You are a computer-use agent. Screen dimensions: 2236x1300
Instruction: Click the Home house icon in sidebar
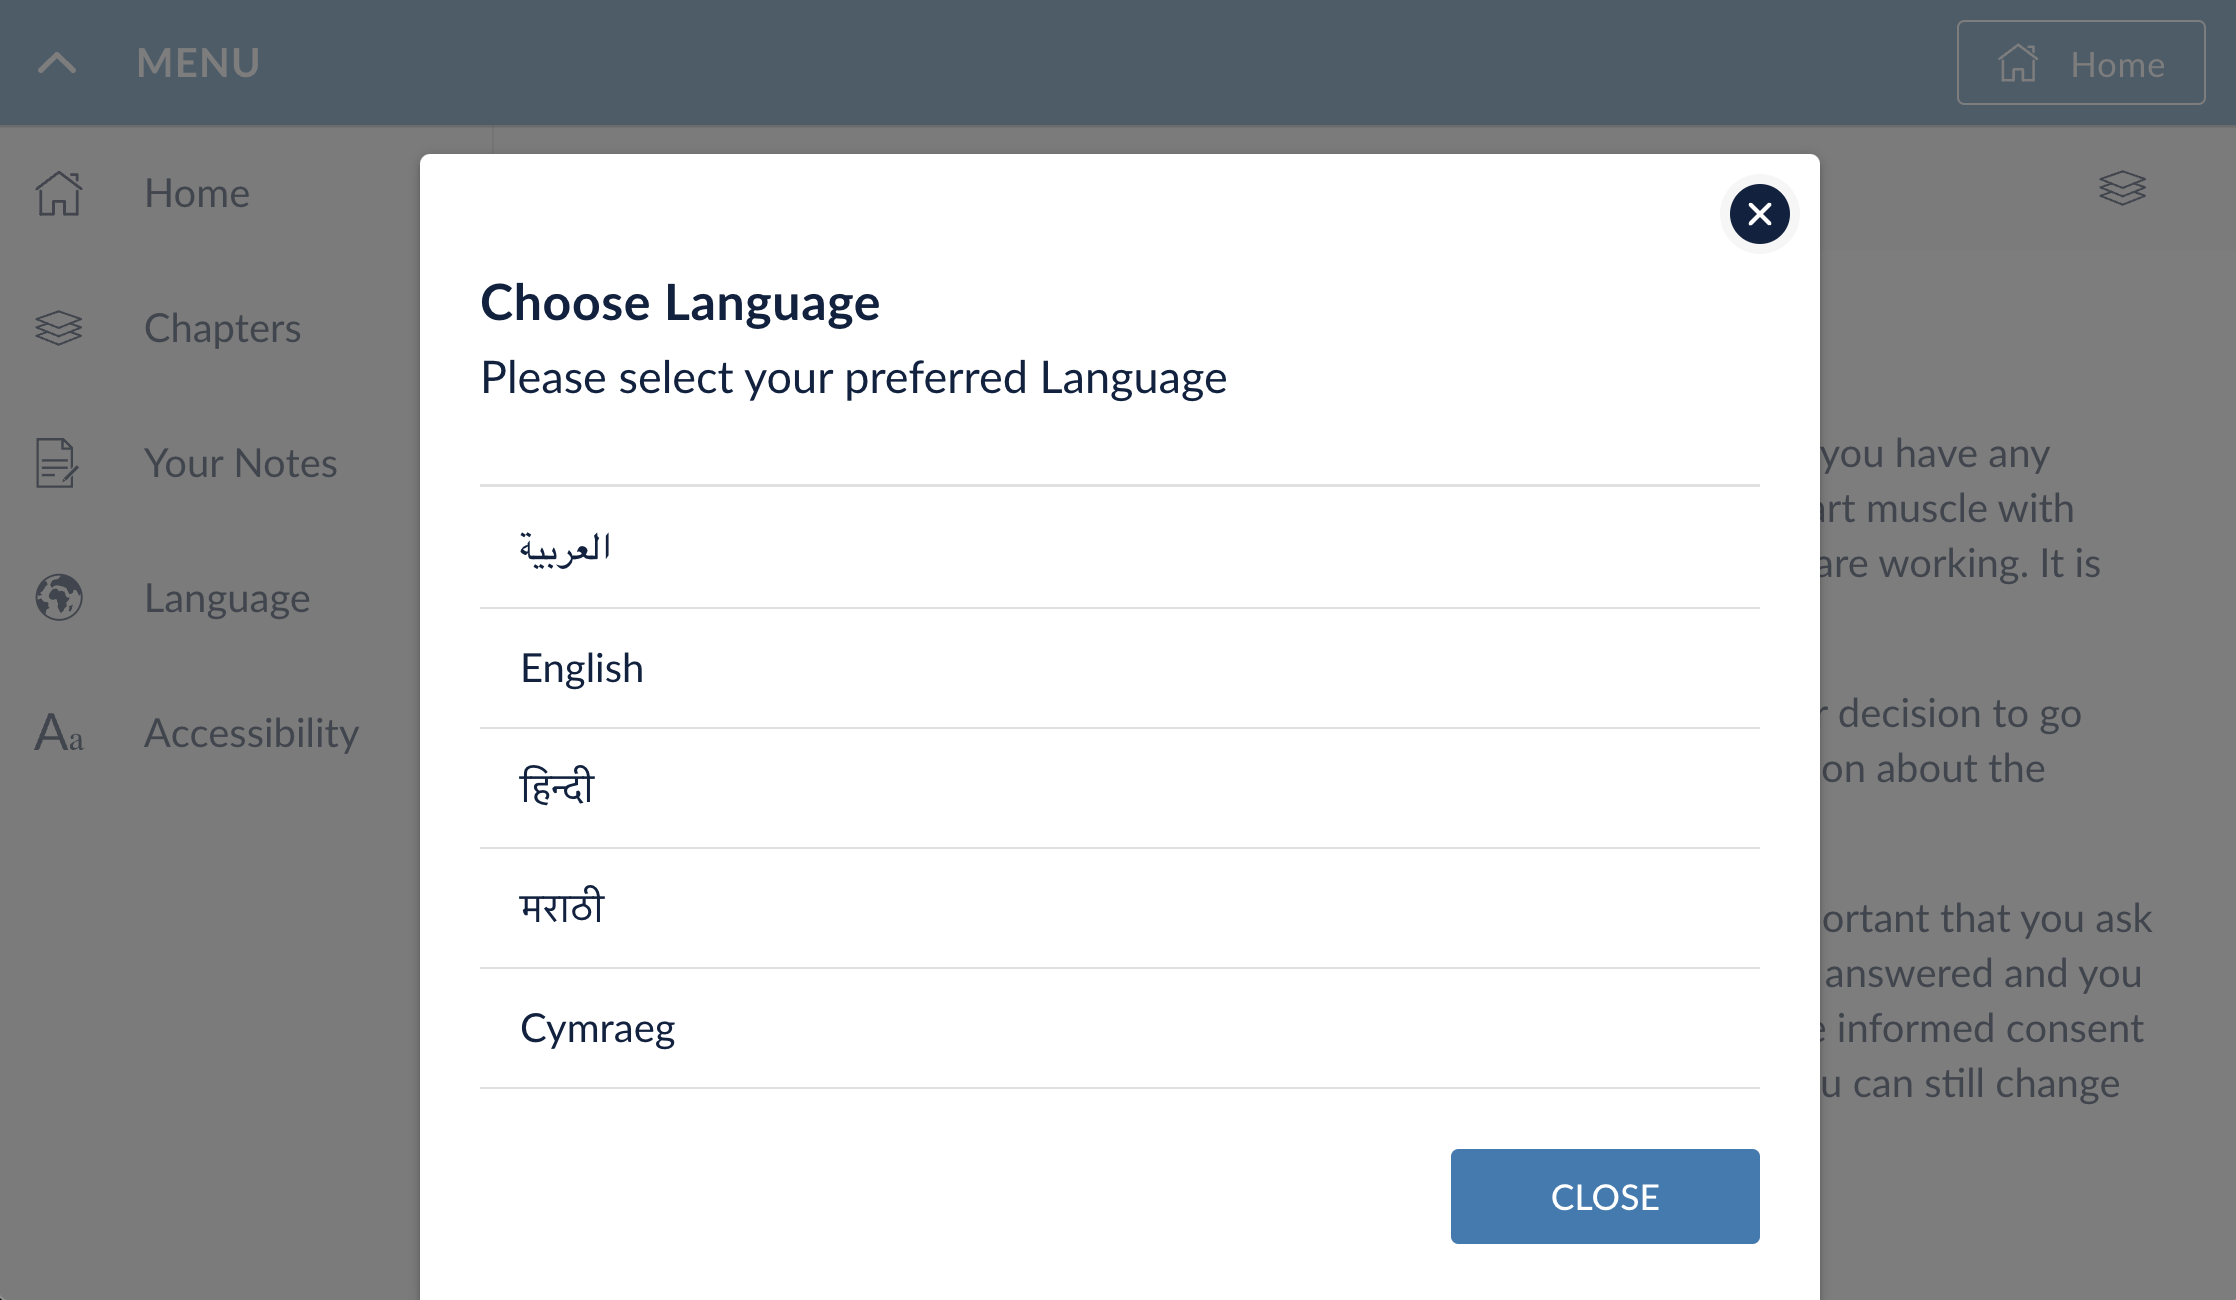pos(58,195)
